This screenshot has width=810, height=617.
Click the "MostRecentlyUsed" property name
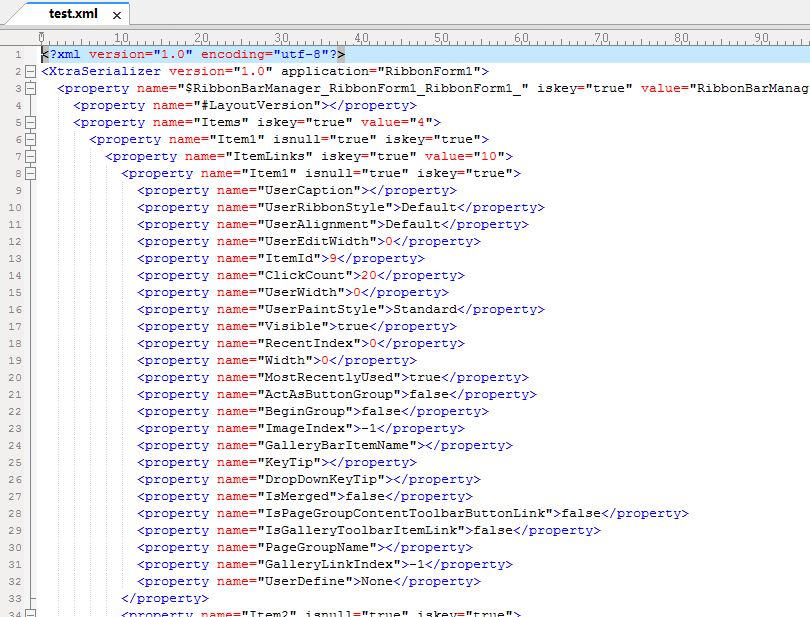[x=329, y=378]
